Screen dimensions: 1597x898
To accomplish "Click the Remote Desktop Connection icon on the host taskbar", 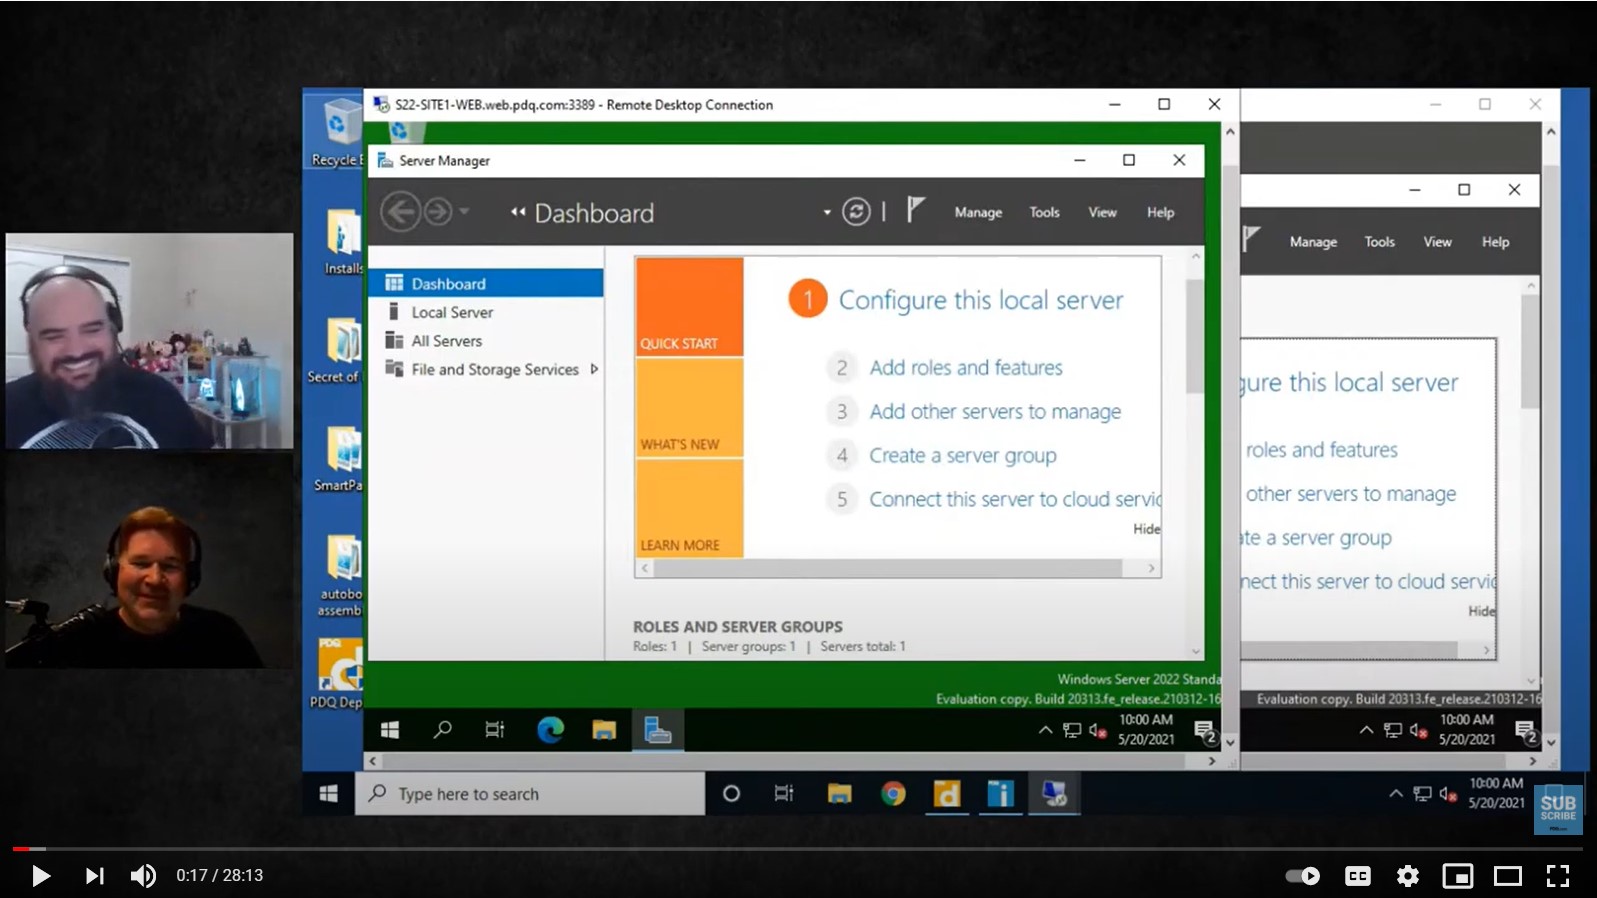I will tap(1054, 794).
